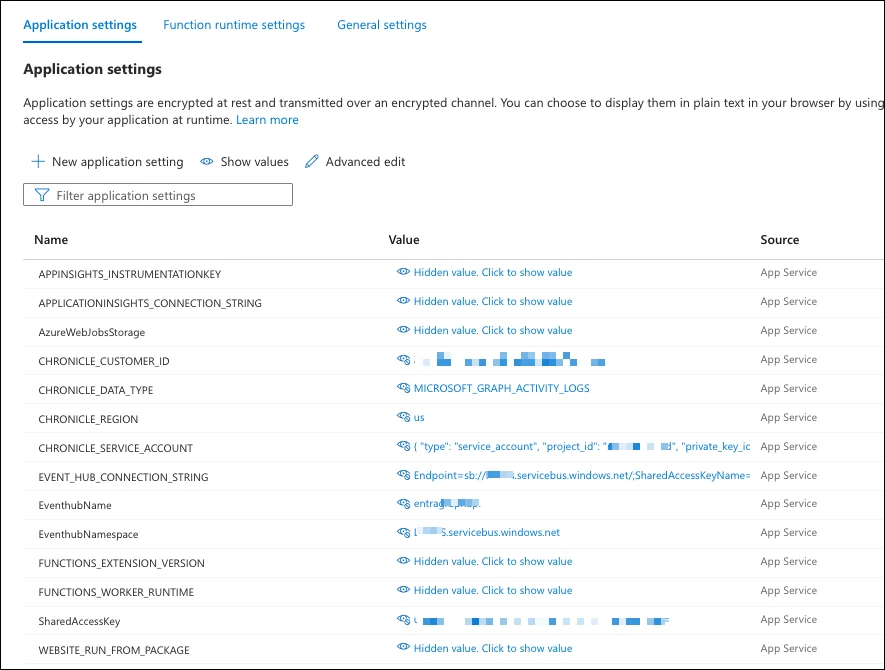Open the APPLICATIONINSIGHTS_CONNECTION_STRING setting name
Screen dimensions: 885x670
(x=150, y=303)
